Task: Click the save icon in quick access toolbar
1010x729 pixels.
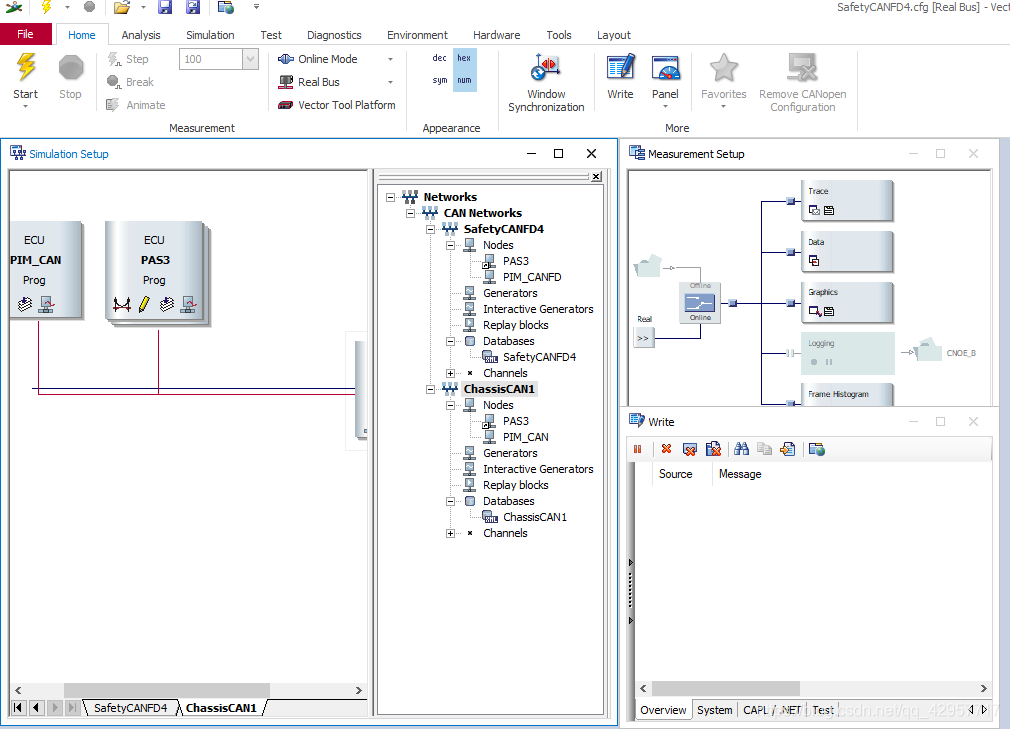Action: click(x=165, y=7)
